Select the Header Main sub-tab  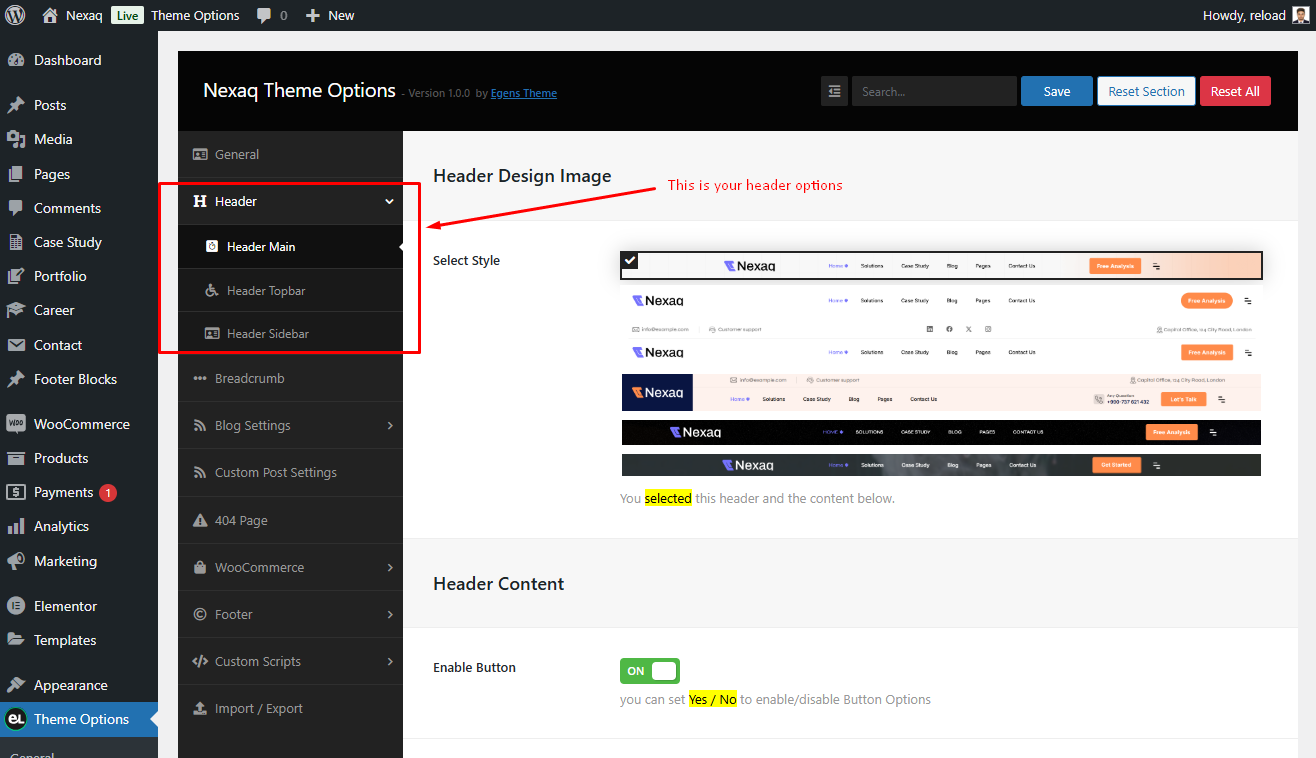[x=290, y=246]
